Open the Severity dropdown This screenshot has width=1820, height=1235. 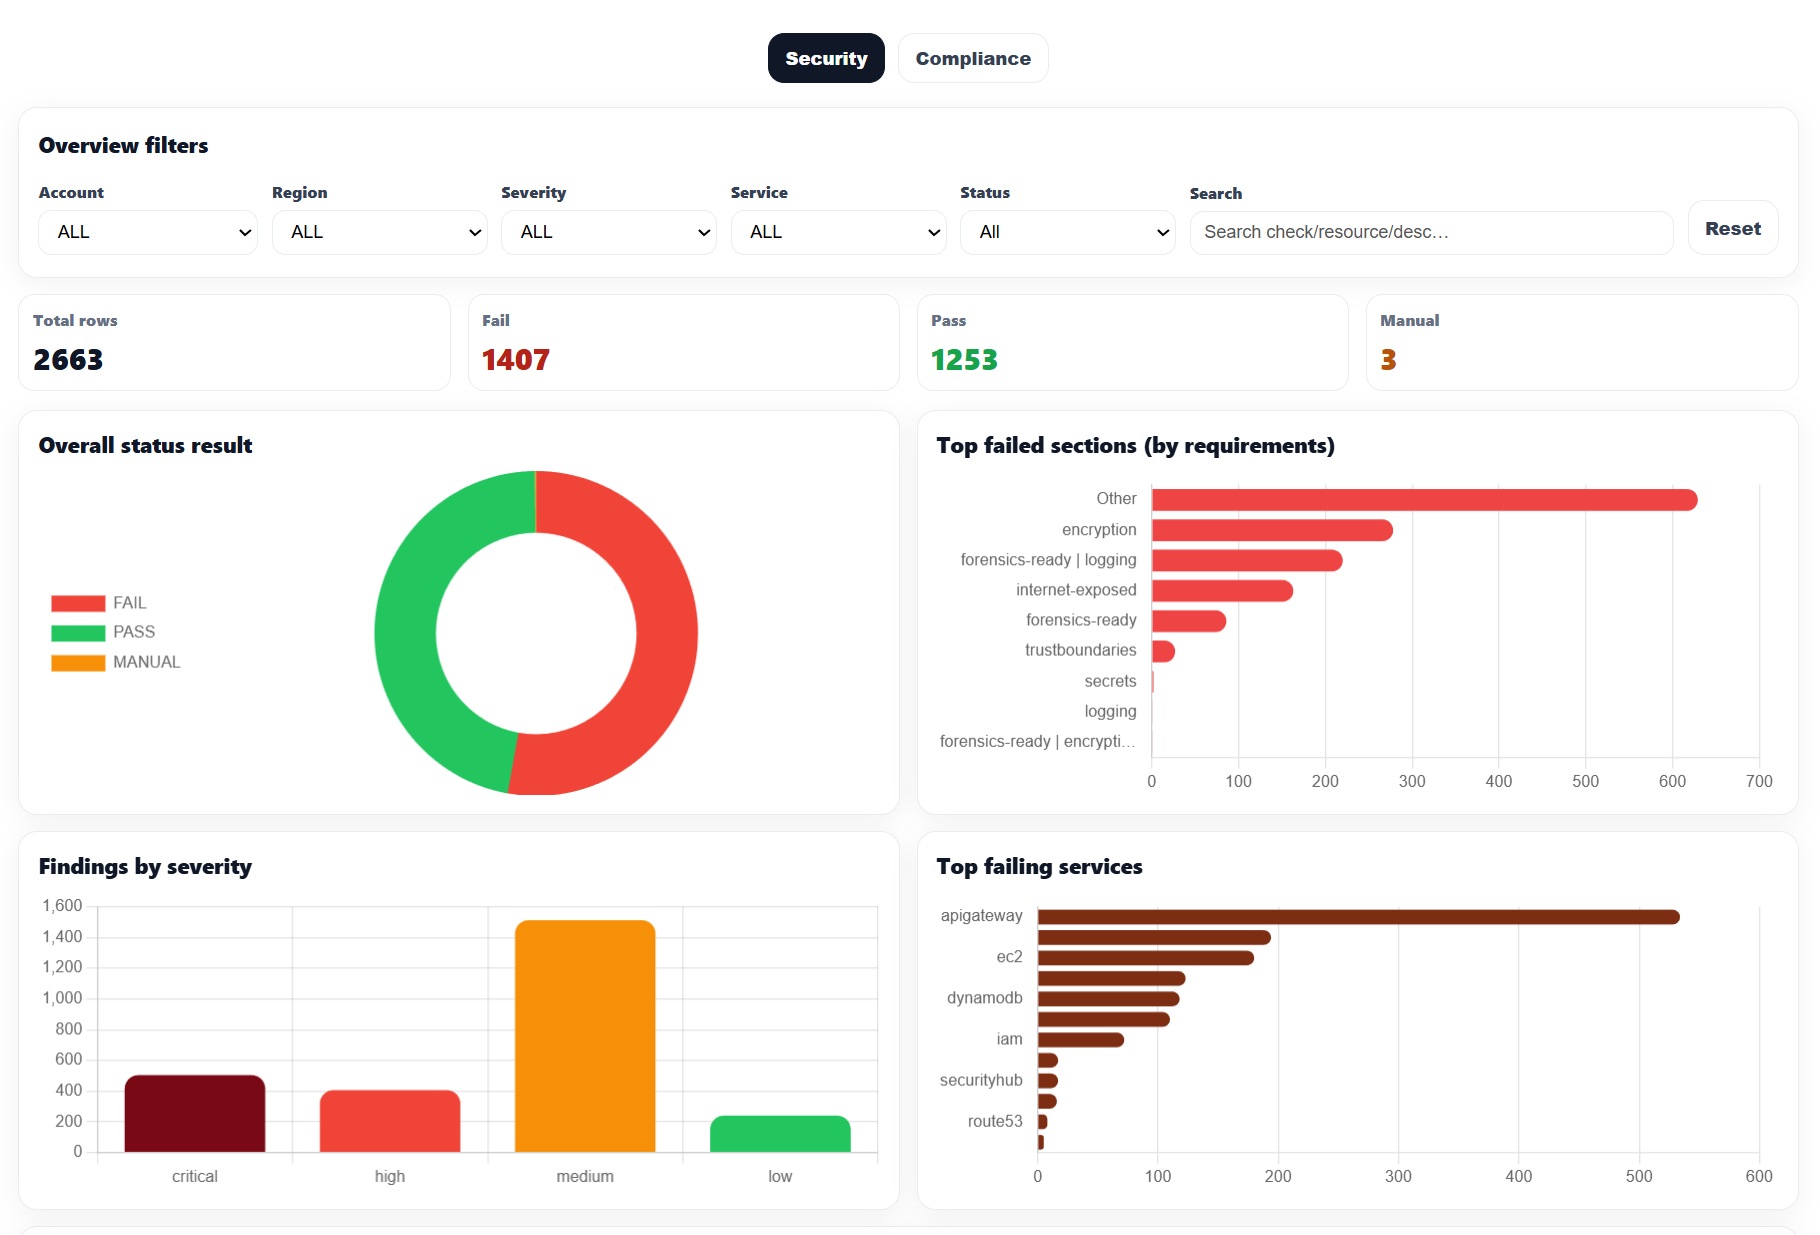coord(608,231)
